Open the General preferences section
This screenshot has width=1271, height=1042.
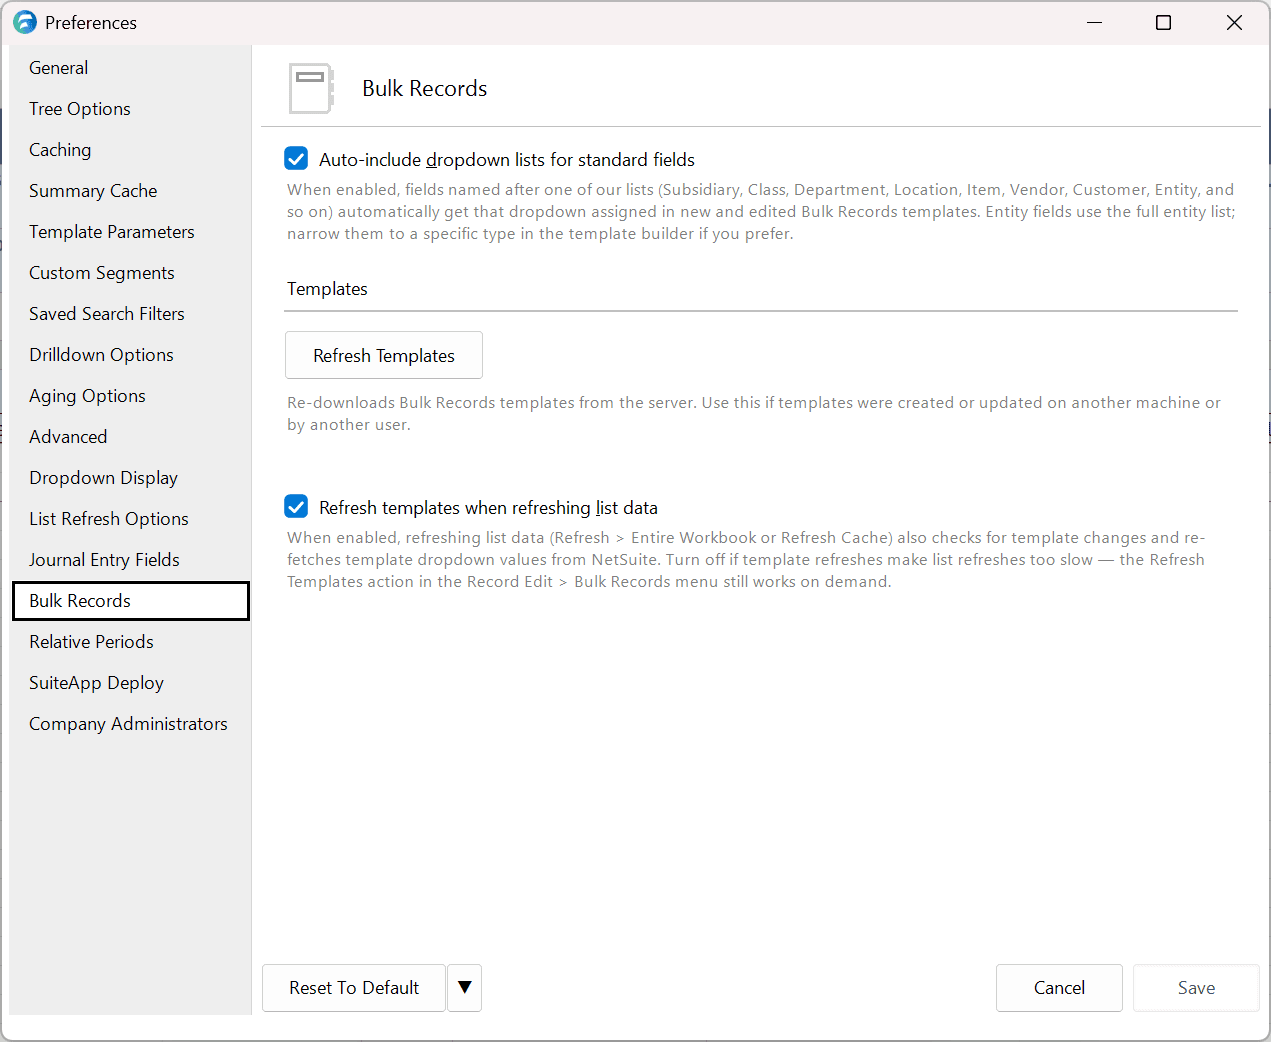pos(130,68)
